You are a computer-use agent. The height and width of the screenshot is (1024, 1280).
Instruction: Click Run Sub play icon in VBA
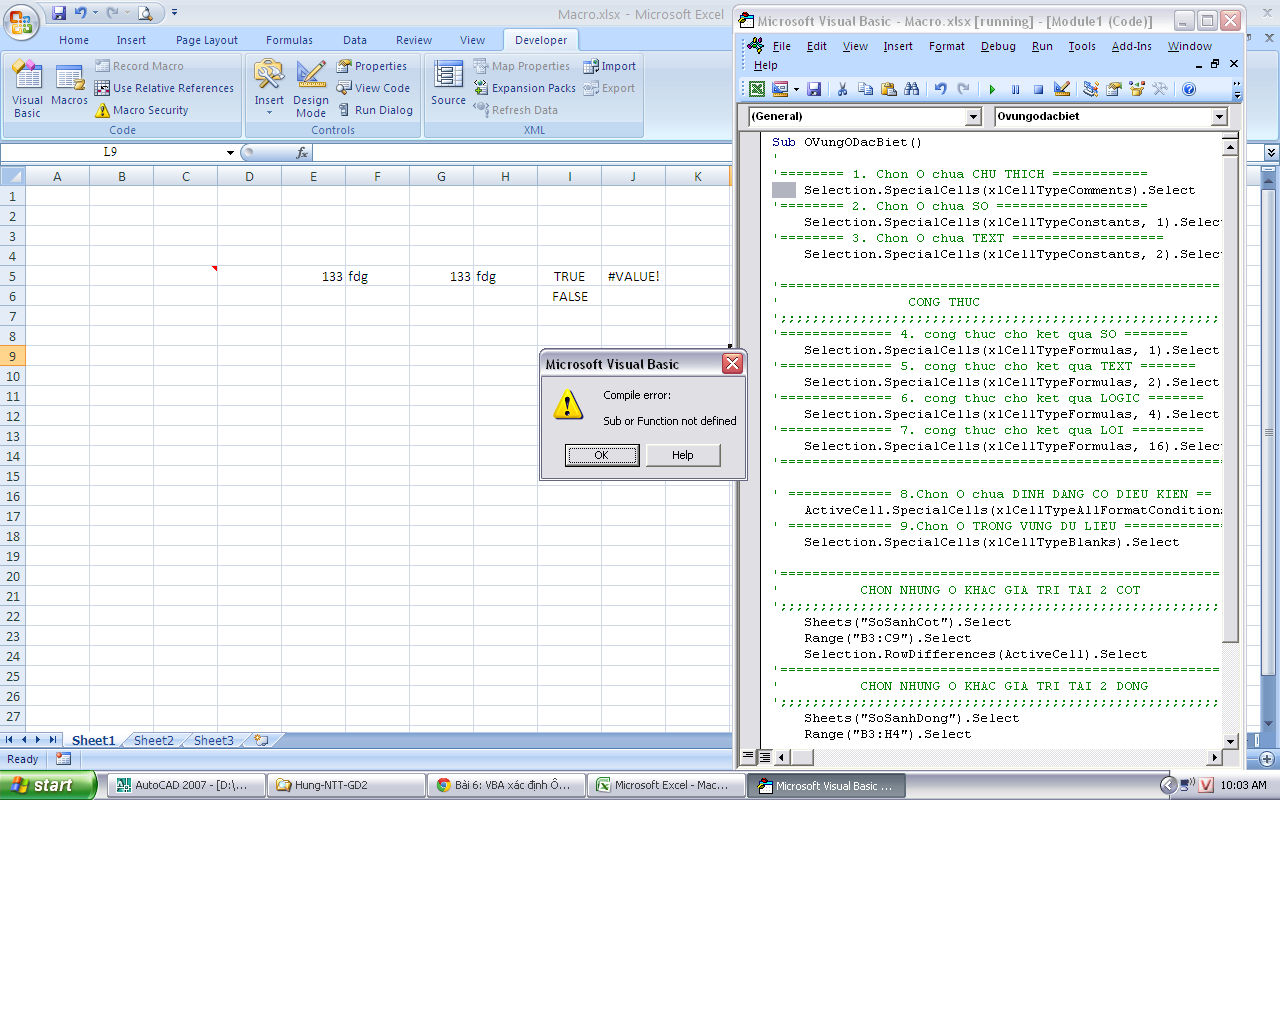click(992, 89)
